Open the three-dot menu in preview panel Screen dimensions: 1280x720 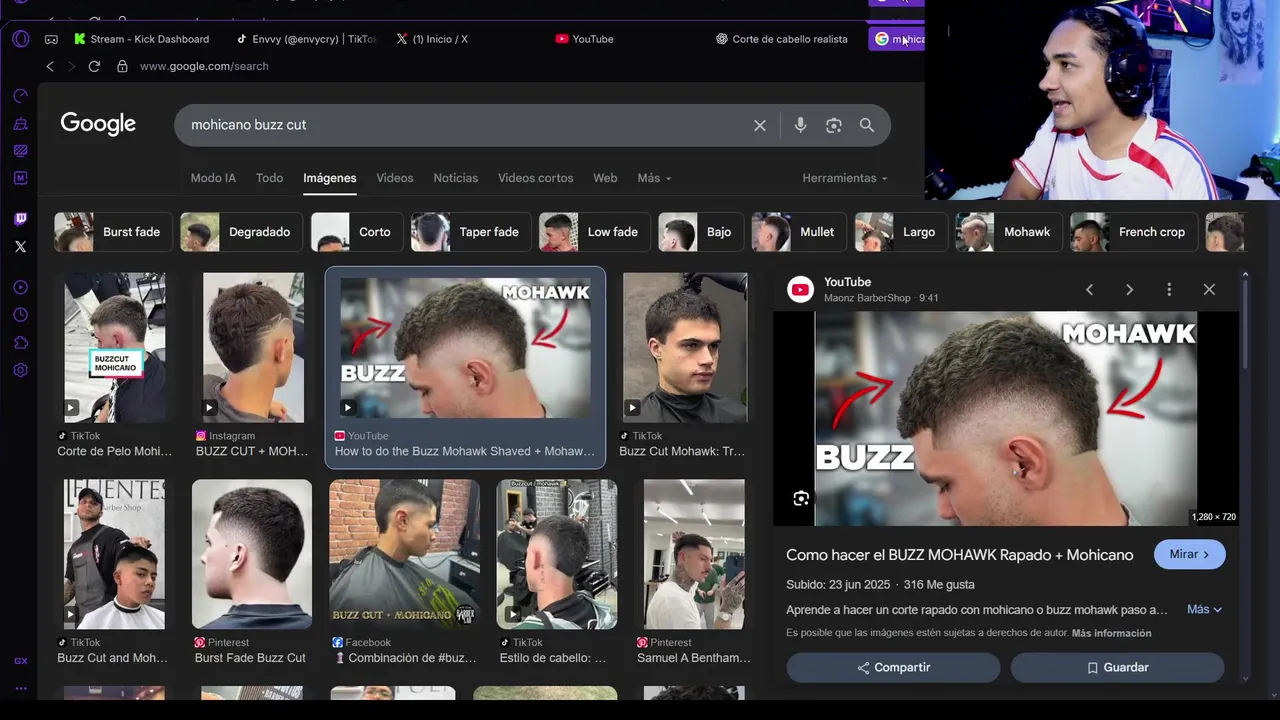click(x=1169, y=290)
